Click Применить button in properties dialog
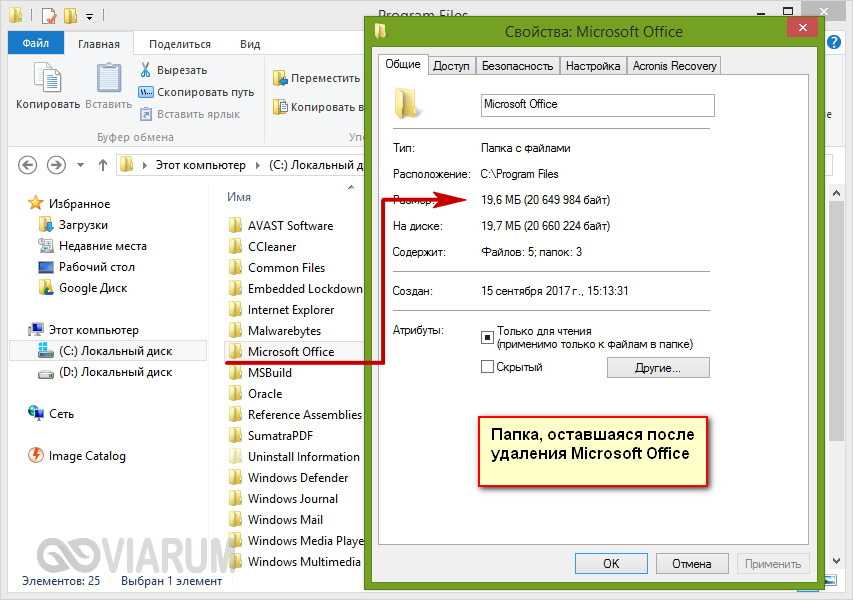This screenshot has width=853, height=600. pyautogui.click(x=773, y=564)
